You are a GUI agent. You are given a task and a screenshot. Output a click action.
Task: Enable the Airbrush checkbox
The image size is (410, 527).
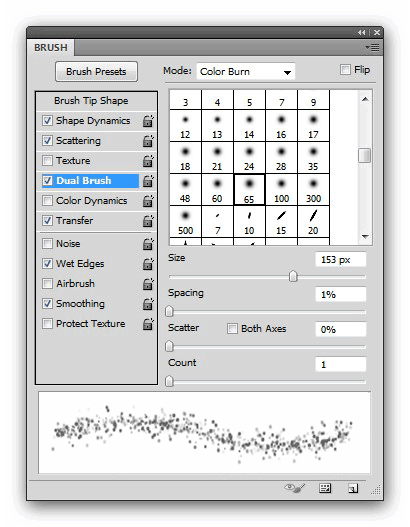tap(47, 283)
